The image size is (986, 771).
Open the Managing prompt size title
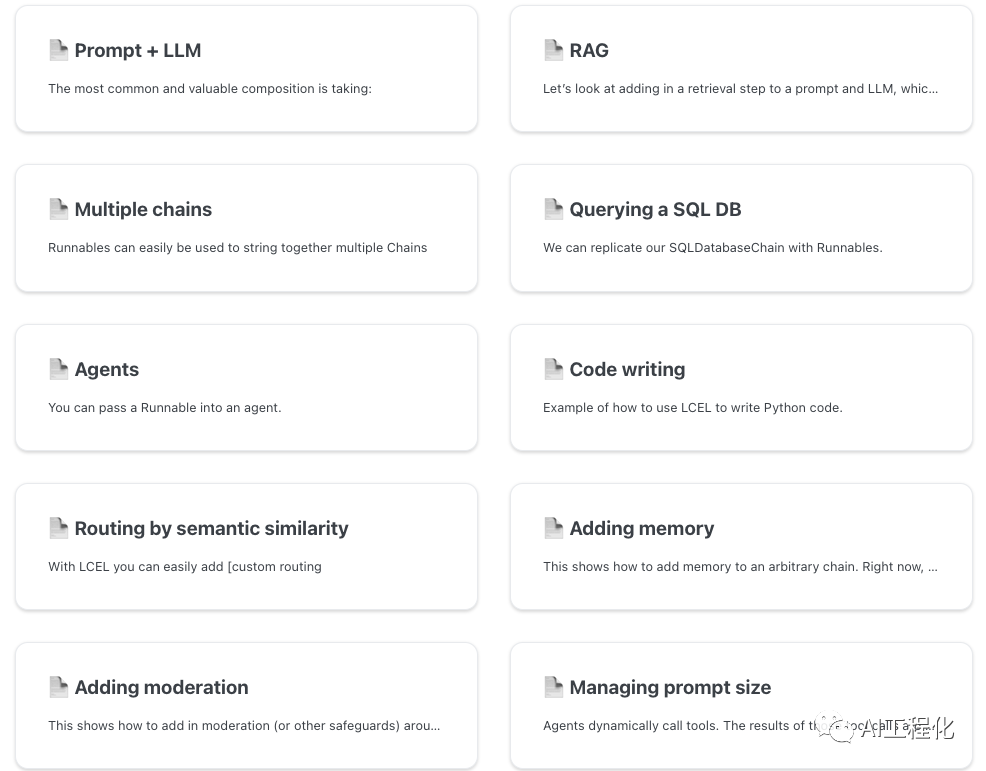point(670,687)
